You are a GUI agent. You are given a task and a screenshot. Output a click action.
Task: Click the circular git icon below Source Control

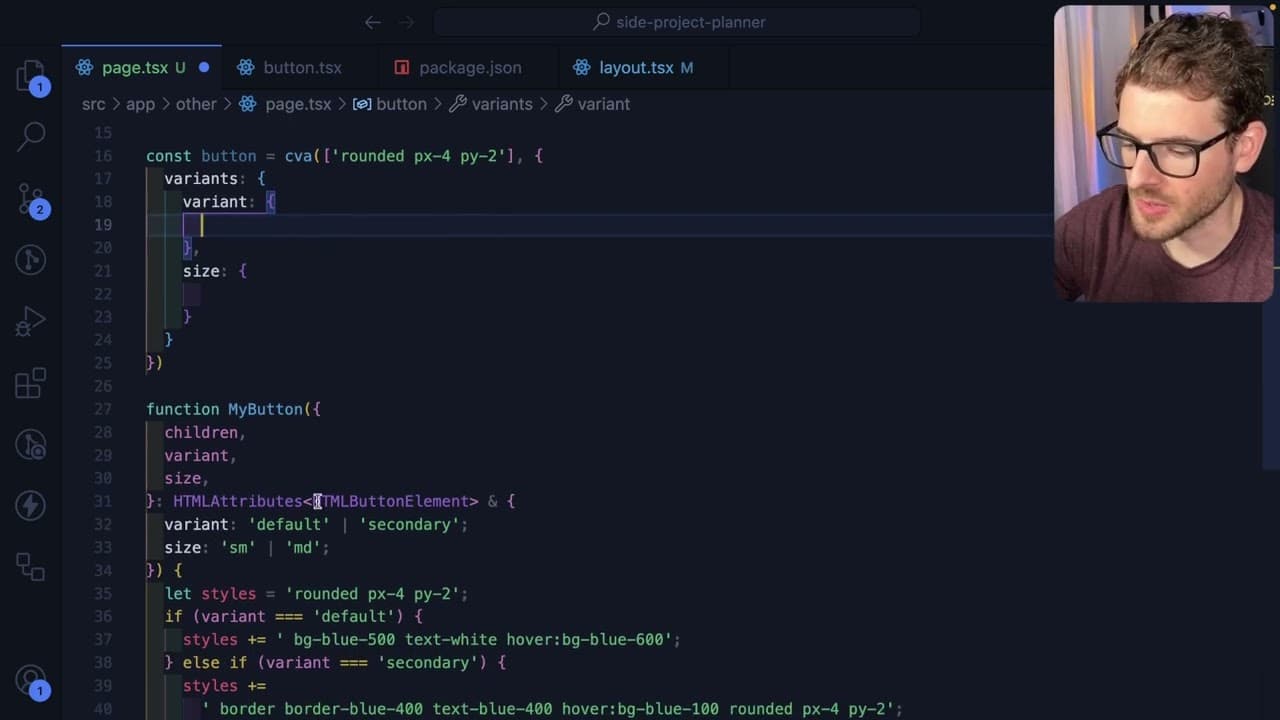point(30,260)
